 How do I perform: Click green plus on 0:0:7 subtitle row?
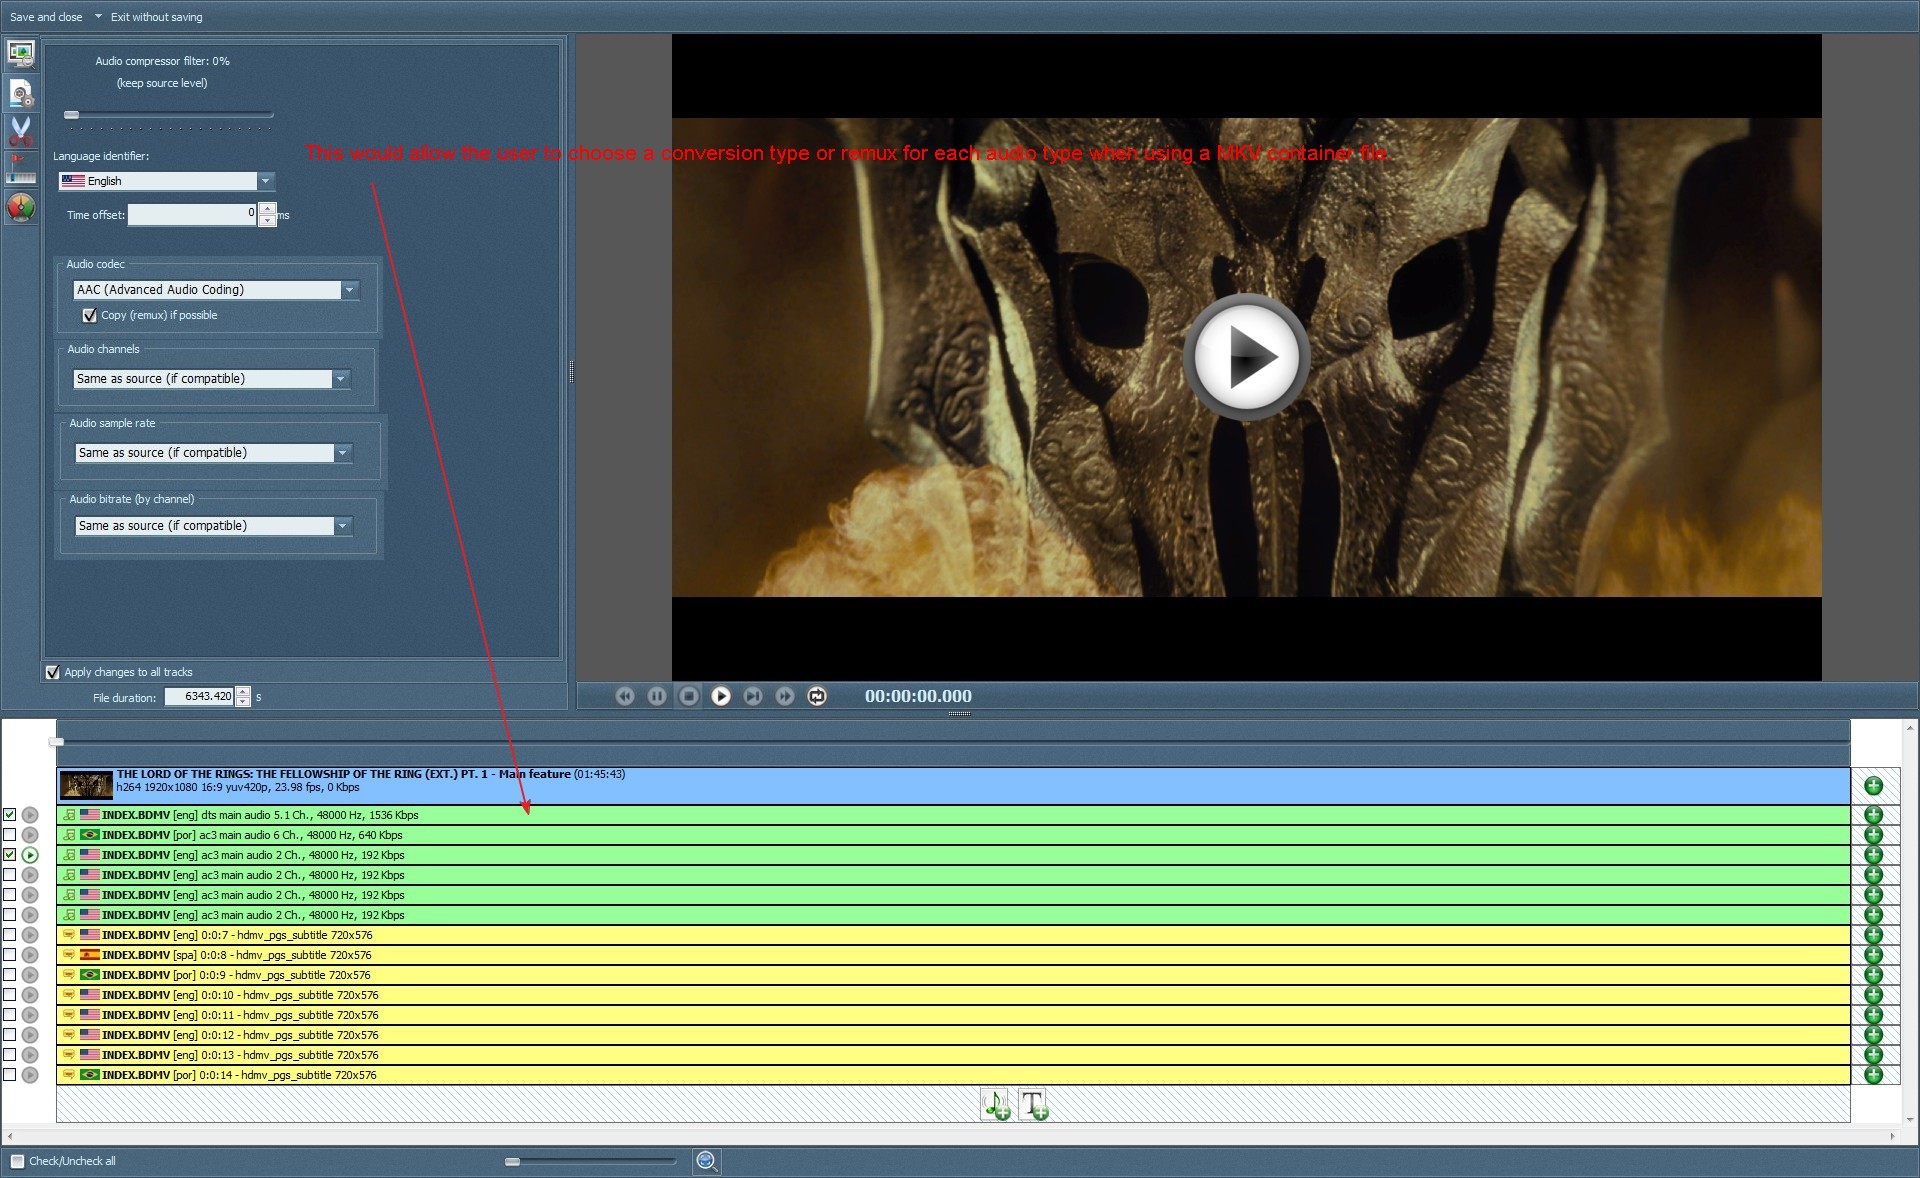click(1874, 935)
